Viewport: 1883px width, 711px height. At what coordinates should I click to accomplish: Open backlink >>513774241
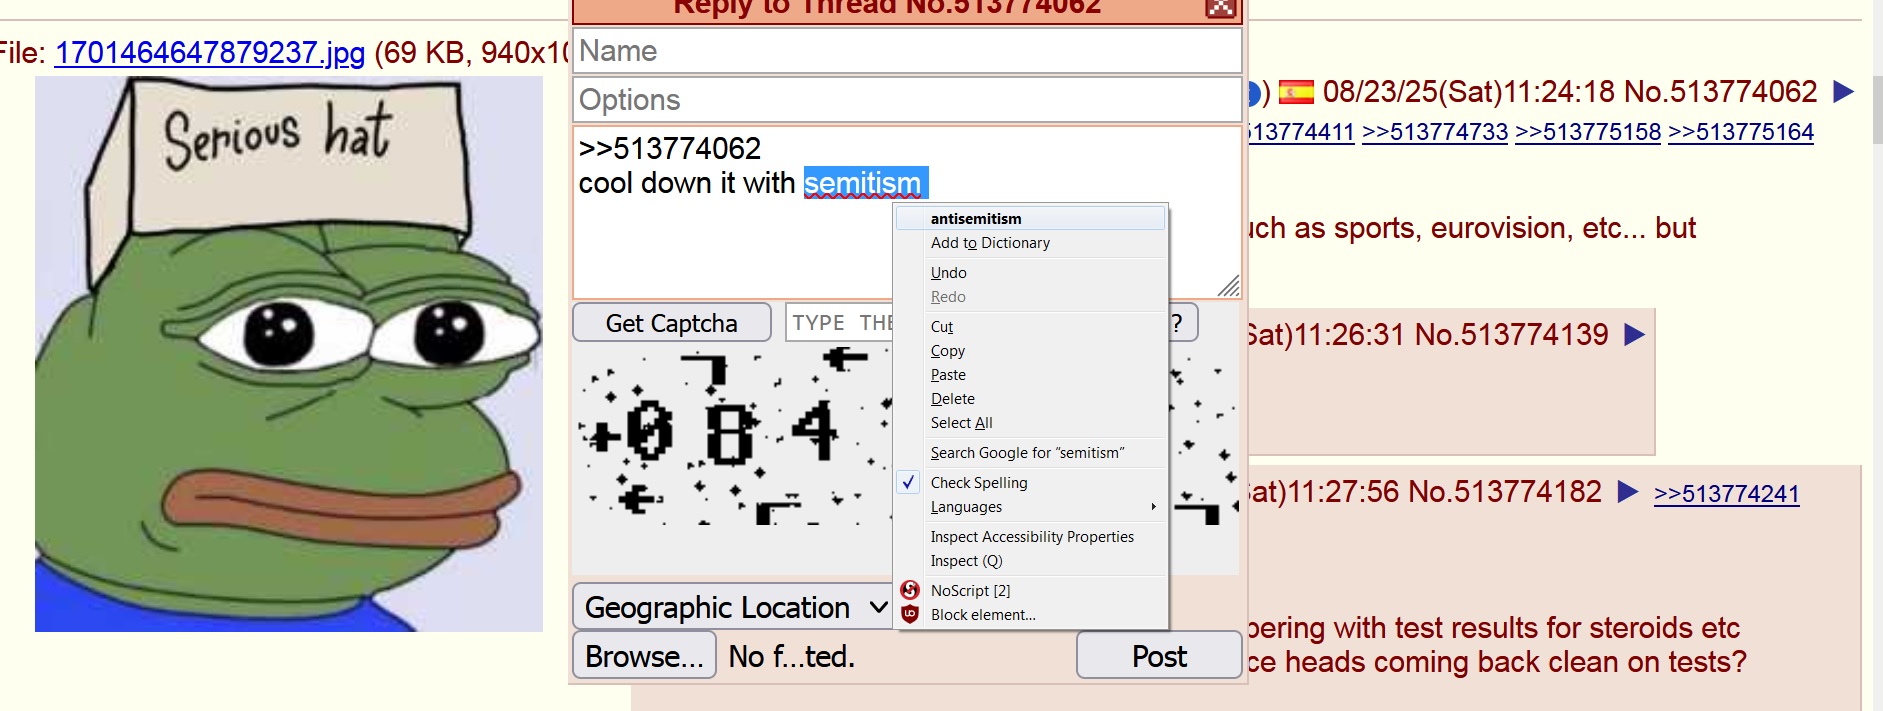pyautogui.click(x=1727, y=494)
